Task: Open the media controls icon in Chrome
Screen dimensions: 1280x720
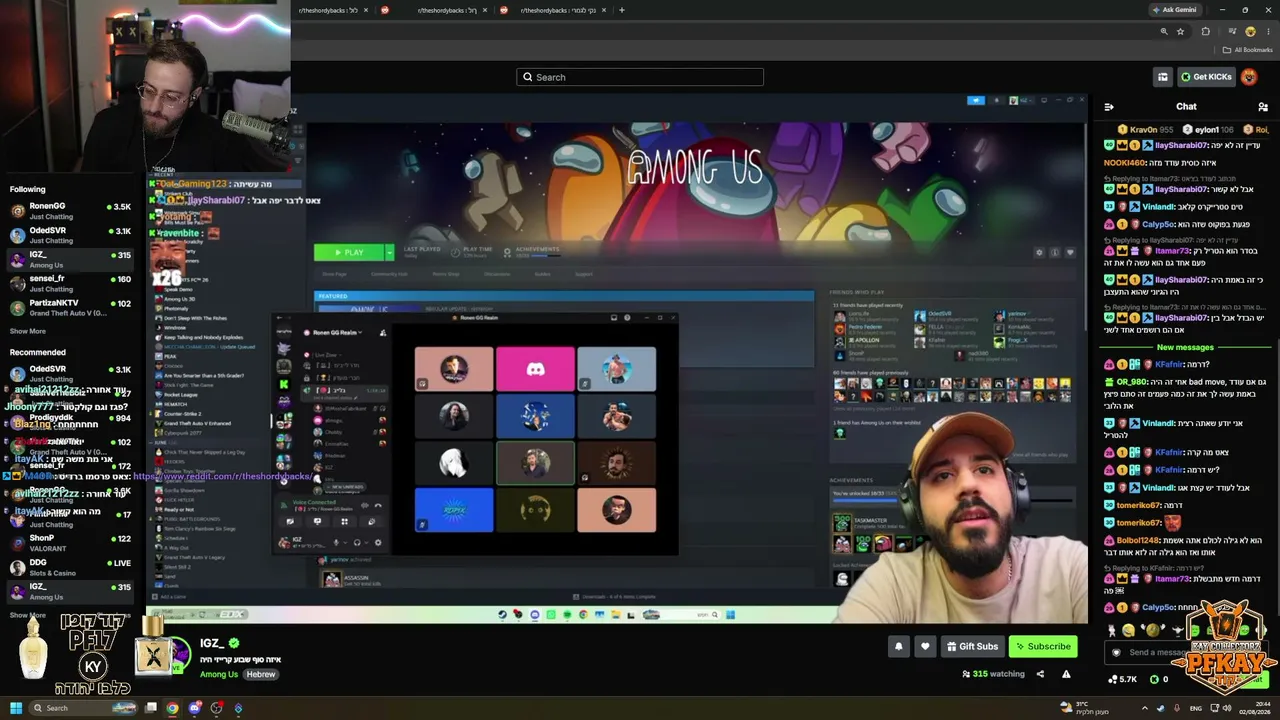Action: pos(1232,32)
